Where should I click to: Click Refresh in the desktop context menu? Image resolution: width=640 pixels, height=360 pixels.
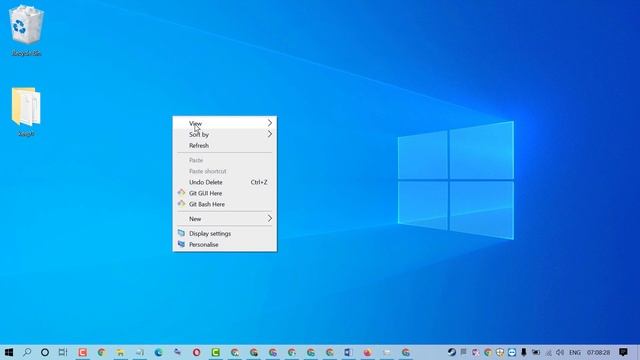coord(224,145)
